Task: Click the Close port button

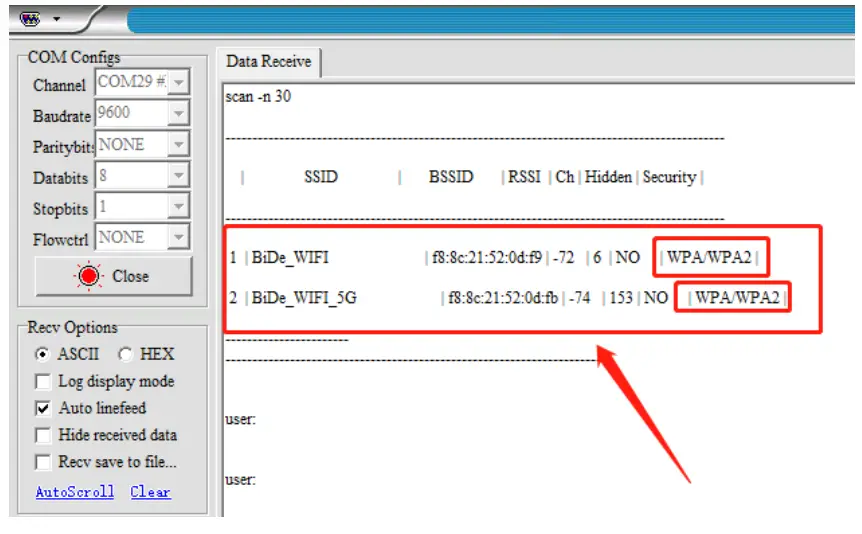Action: tap(114, 276)
